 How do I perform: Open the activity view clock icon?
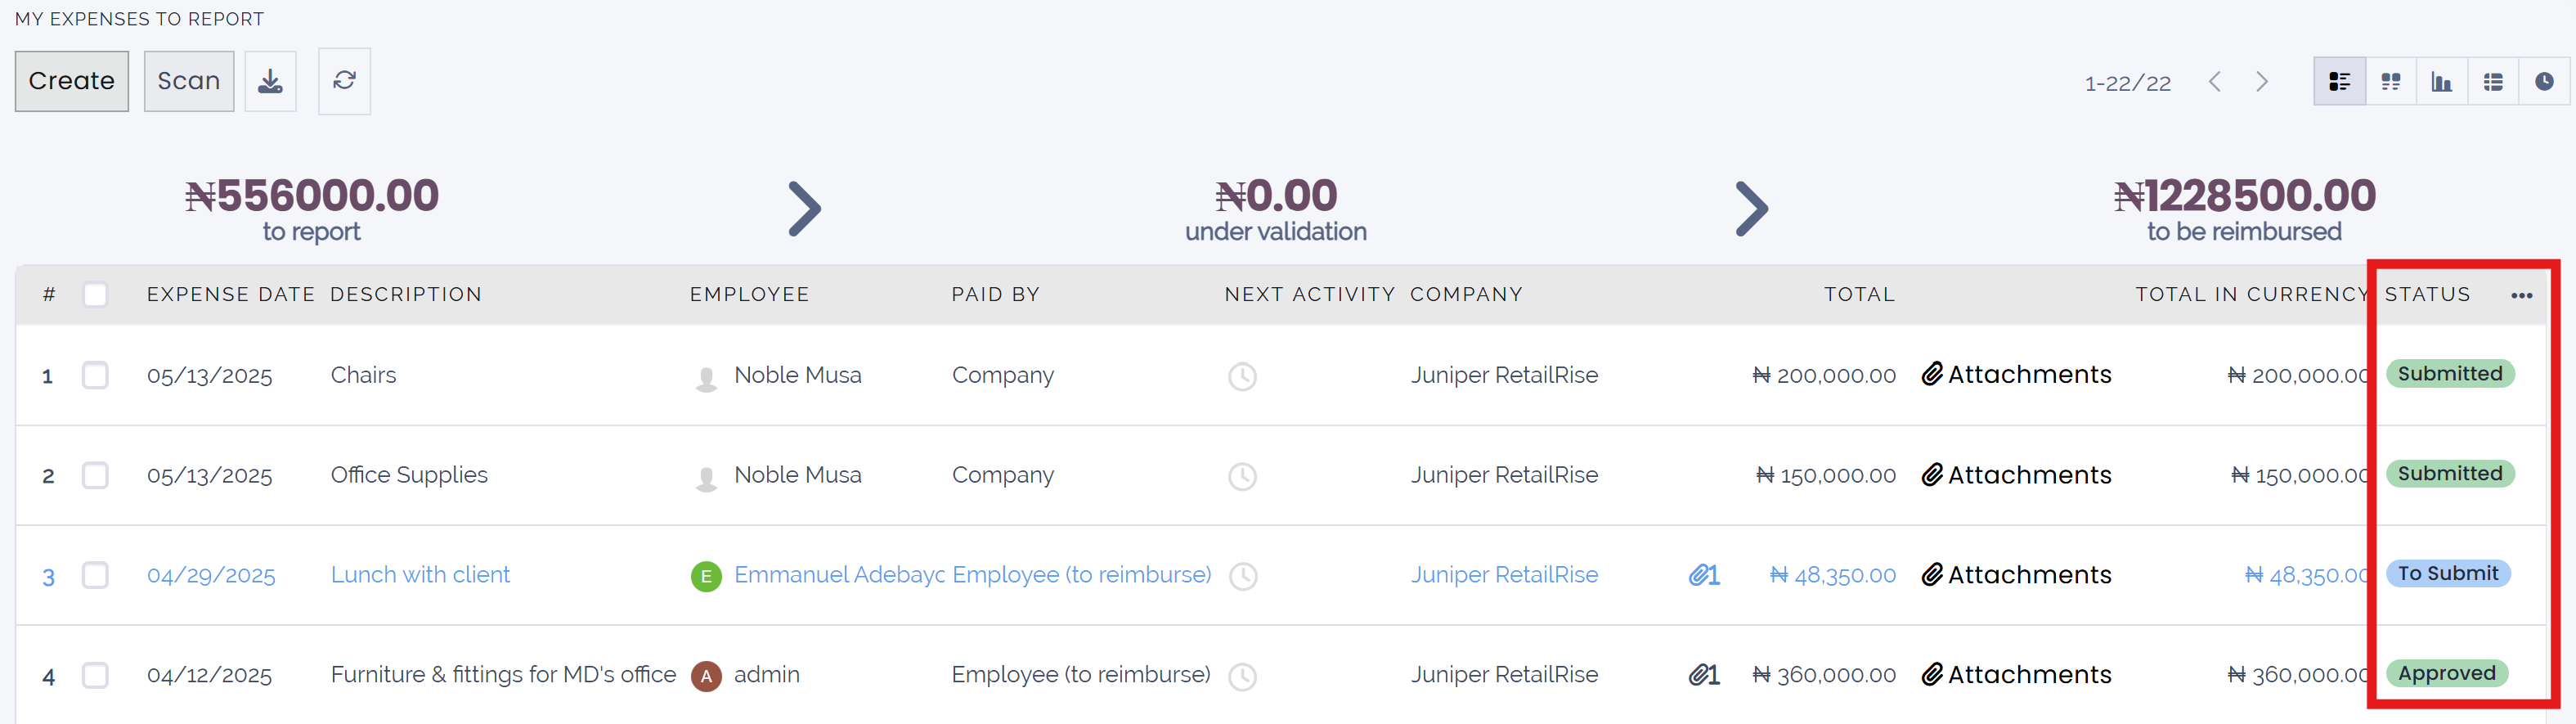coord(2543,81)
